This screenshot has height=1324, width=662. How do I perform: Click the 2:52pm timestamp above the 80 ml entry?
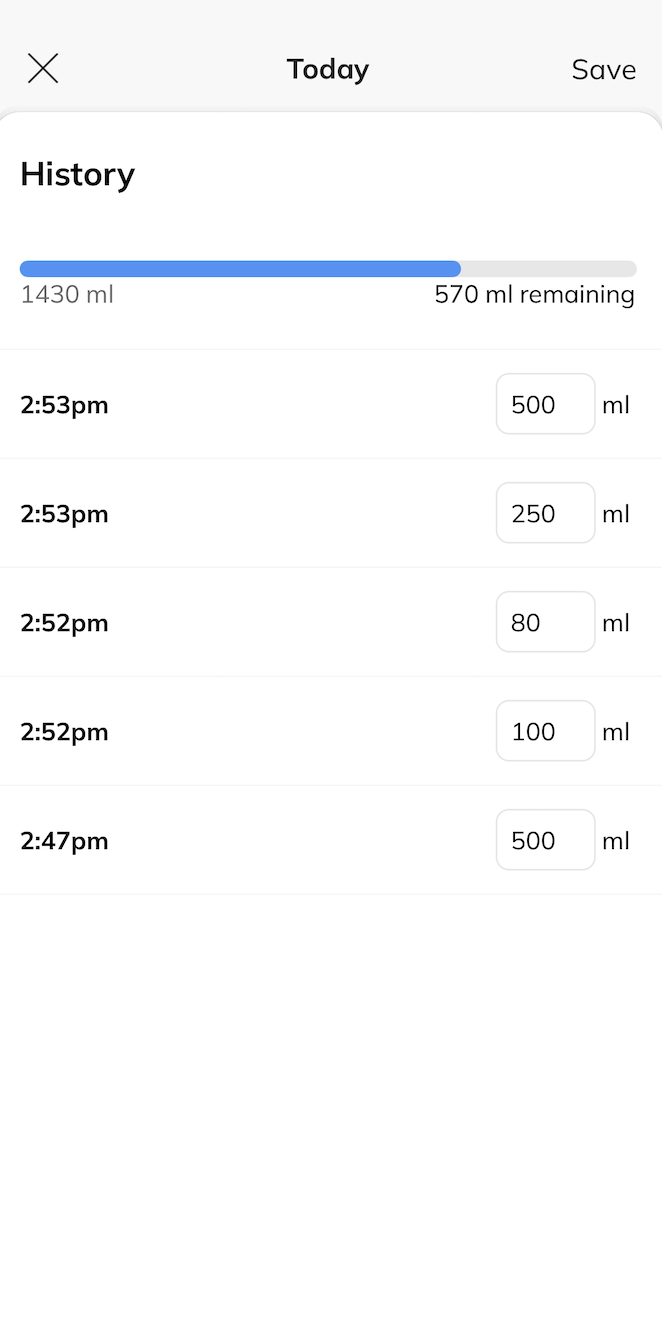pos(64,622)
